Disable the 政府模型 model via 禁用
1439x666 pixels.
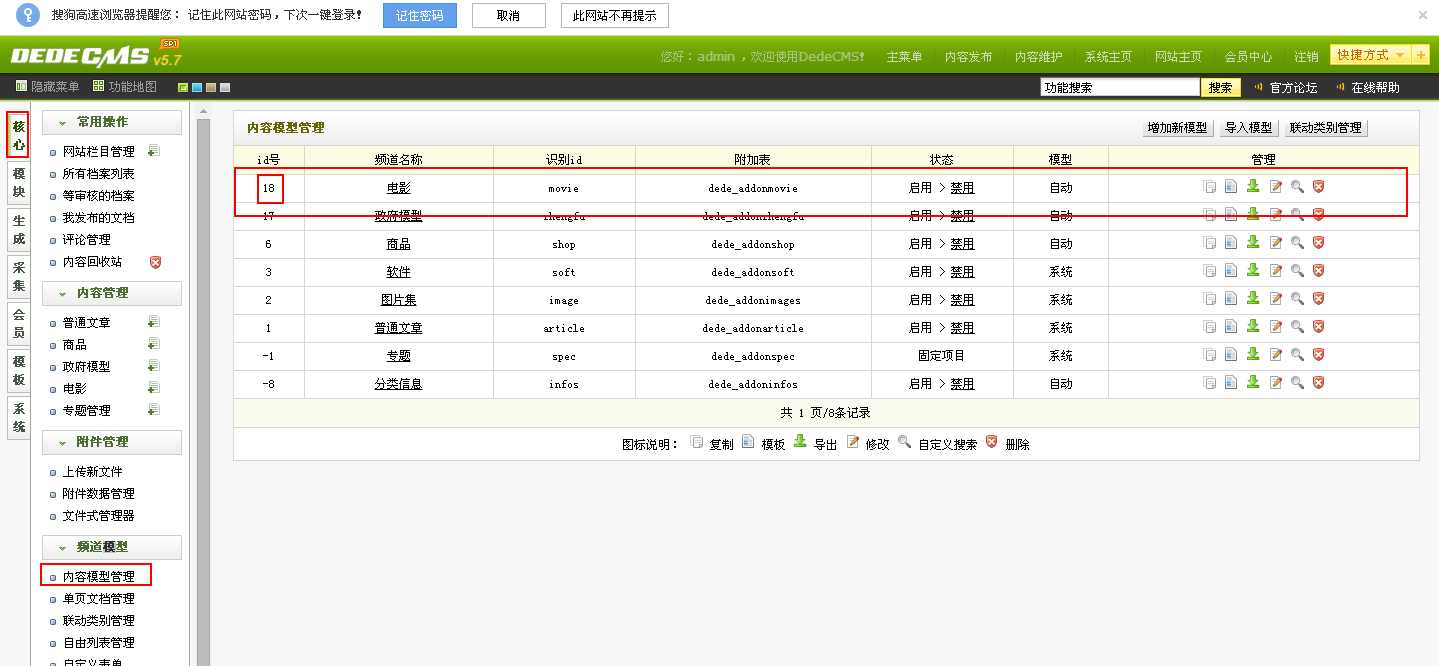tap(962, 215)
